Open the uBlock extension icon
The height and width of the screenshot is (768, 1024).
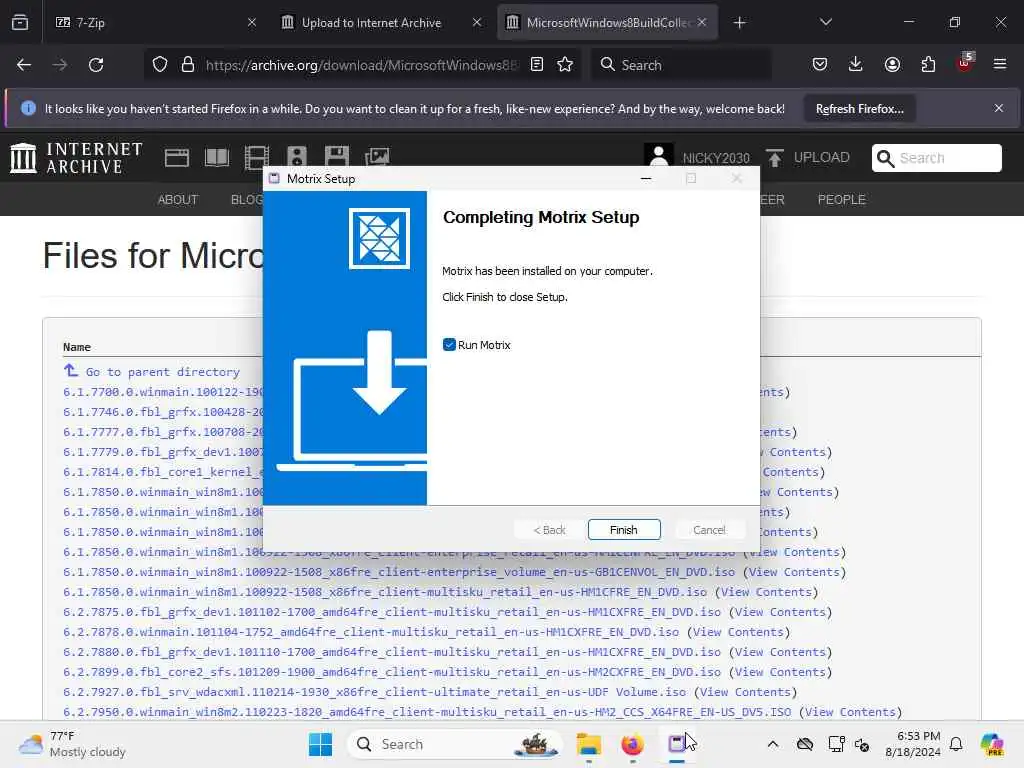(964, 63)
